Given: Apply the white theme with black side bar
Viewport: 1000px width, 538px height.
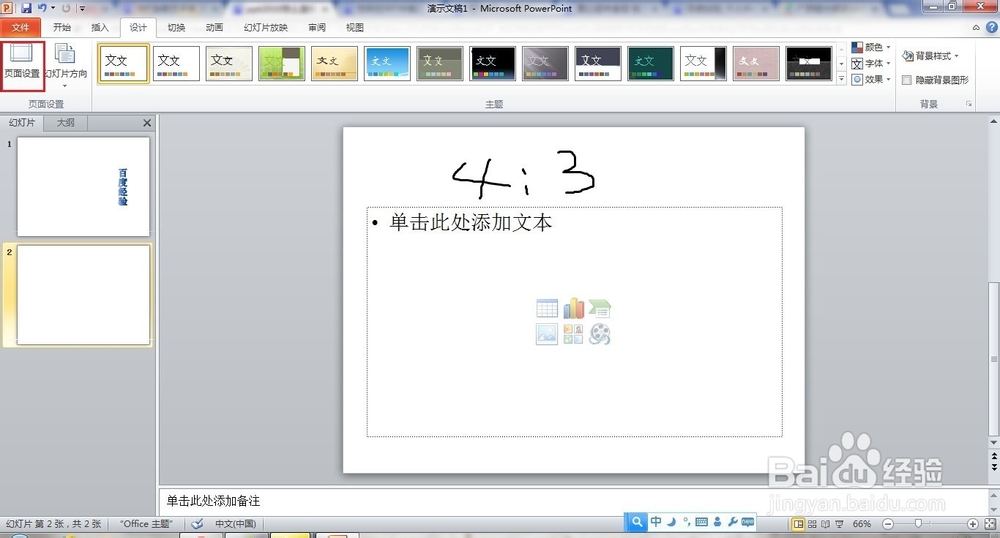Looking at the screenshot, I should point(703,63).
